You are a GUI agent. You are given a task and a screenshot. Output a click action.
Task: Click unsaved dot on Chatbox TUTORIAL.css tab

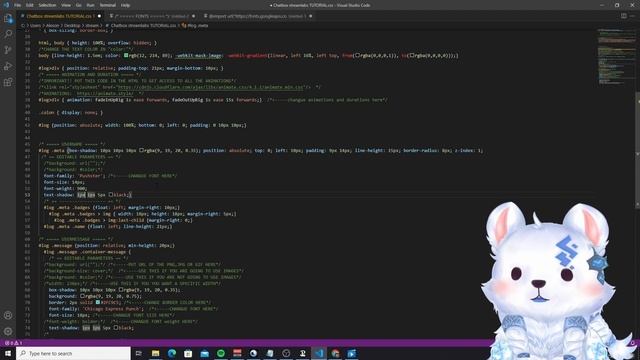click(99, 16)
